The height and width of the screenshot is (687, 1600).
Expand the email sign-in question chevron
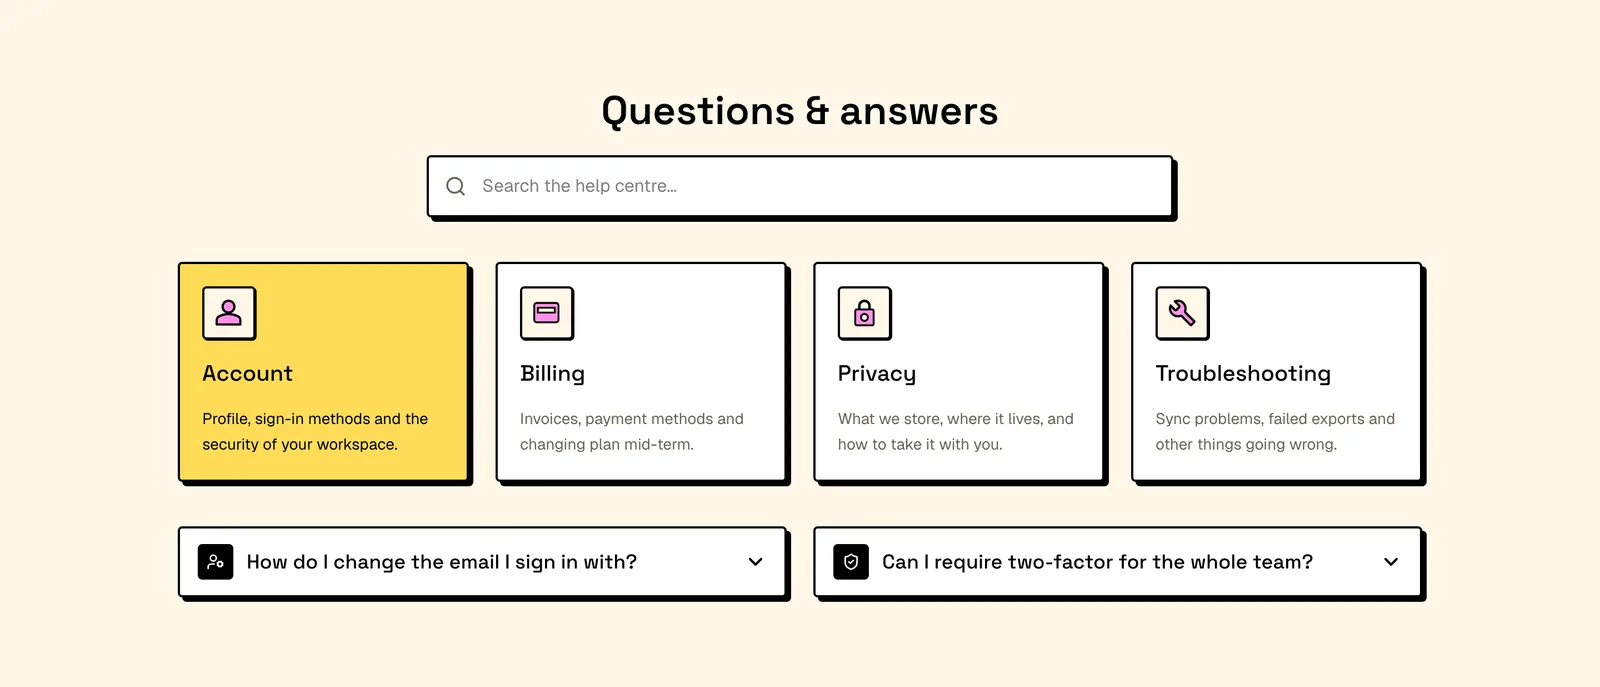pyautogui.click(x=756, y=562)
